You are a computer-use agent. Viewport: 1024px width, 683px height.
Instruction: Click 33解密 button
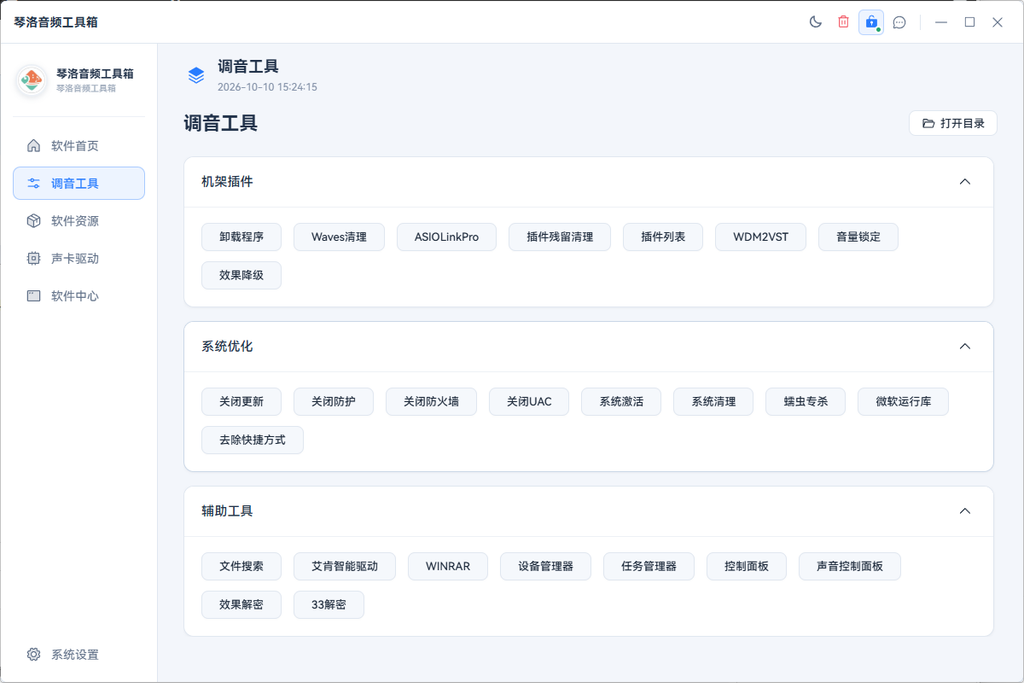click(328, 604)
